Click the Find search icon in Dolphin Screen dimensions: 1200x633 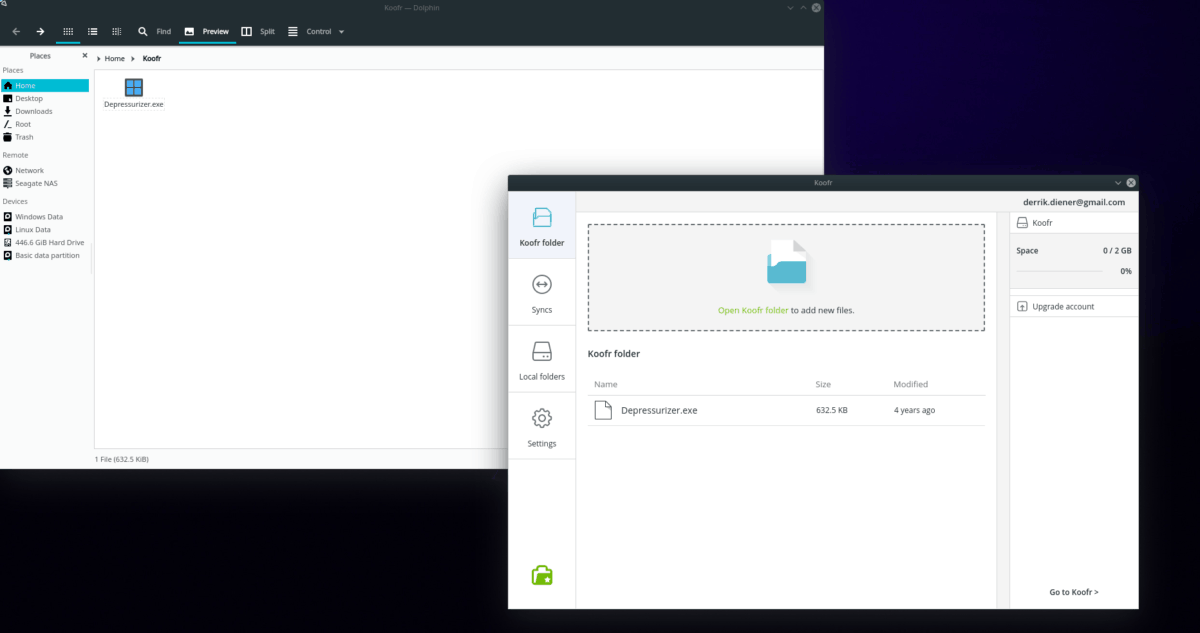[x=143, y=31]
